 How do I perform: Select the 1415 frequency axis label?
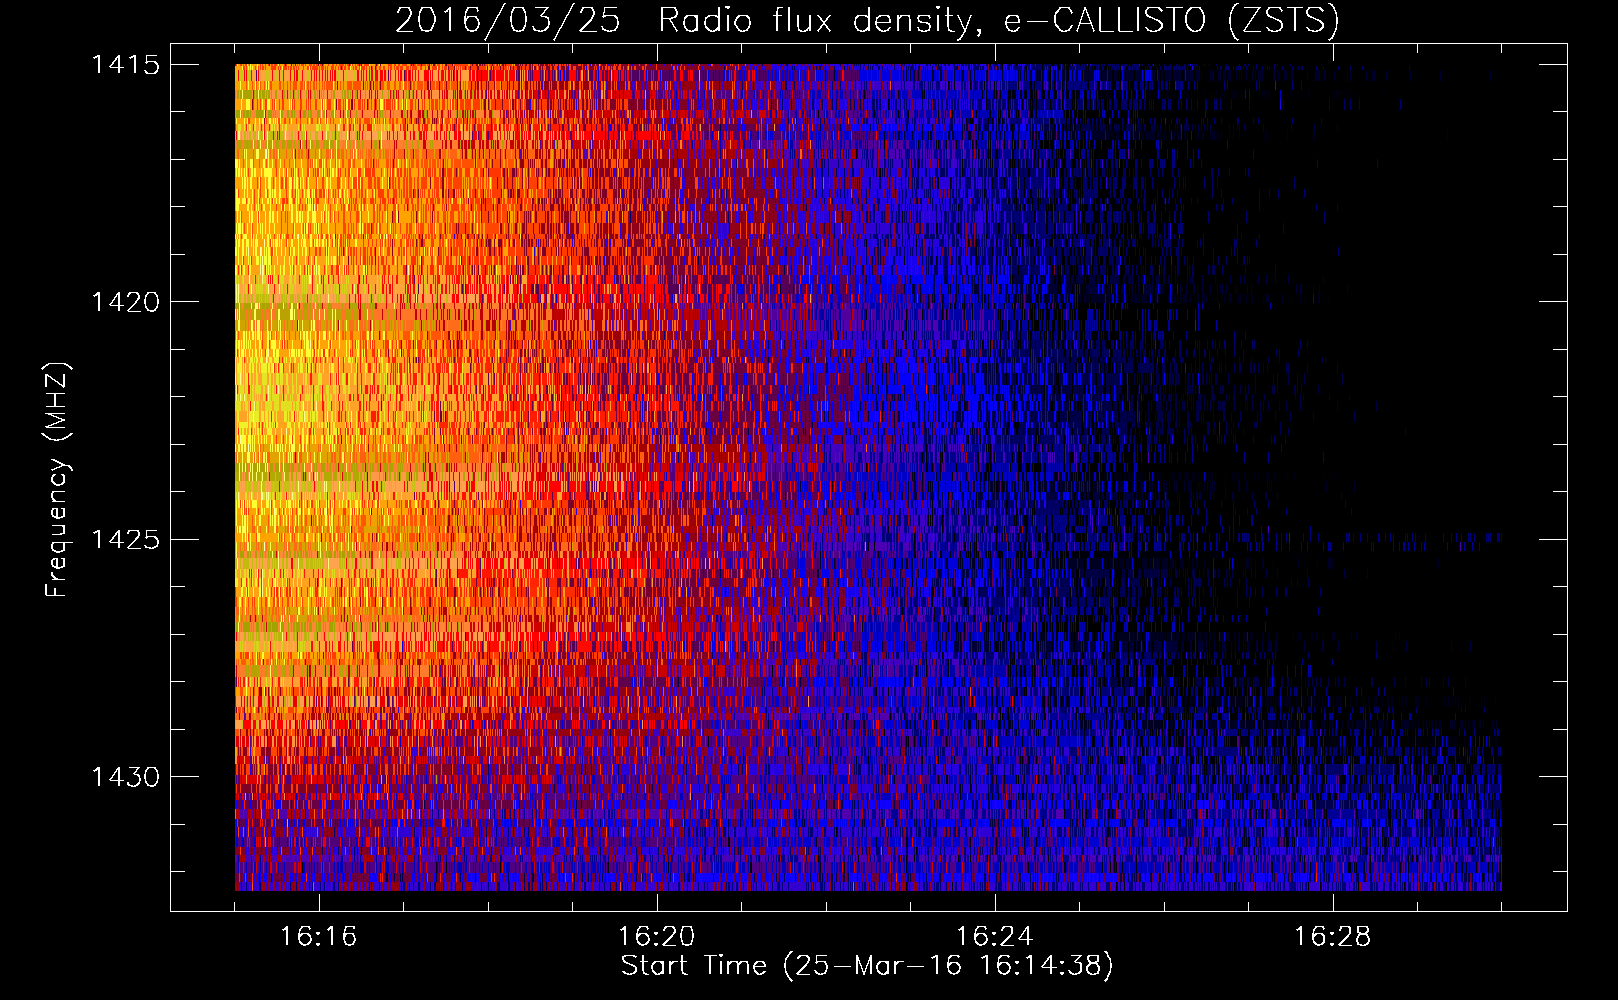(125, 65)
